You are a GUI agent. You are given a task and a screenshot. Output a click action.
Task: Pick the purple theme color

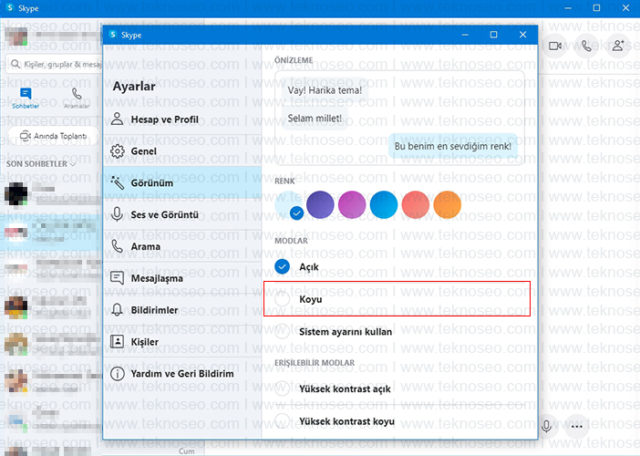pyautogui.click(x=320, y=205)
